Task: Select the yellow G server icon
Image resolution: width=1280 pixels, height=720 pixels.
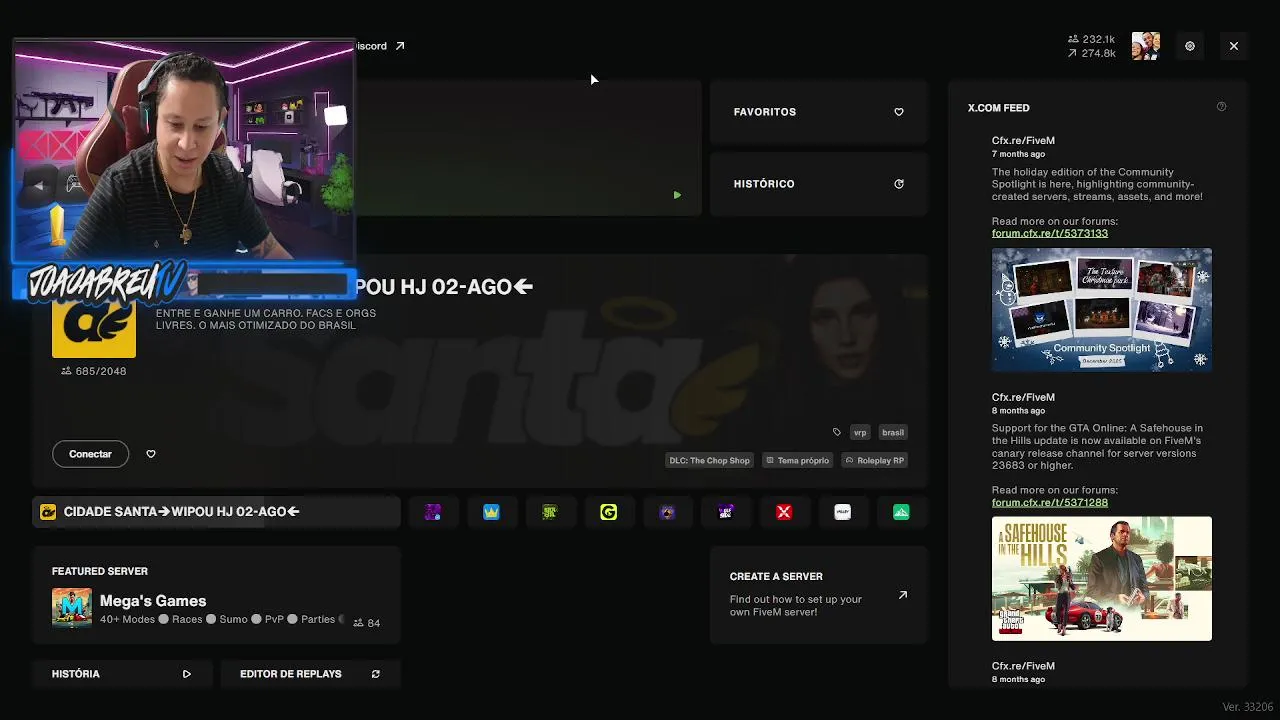Action: [609, 512]
